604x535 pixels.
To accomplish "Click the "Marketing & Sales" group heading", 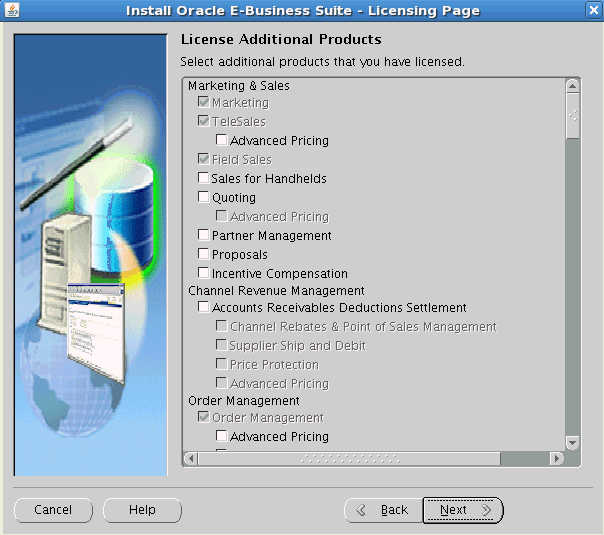I will point(238,86).
